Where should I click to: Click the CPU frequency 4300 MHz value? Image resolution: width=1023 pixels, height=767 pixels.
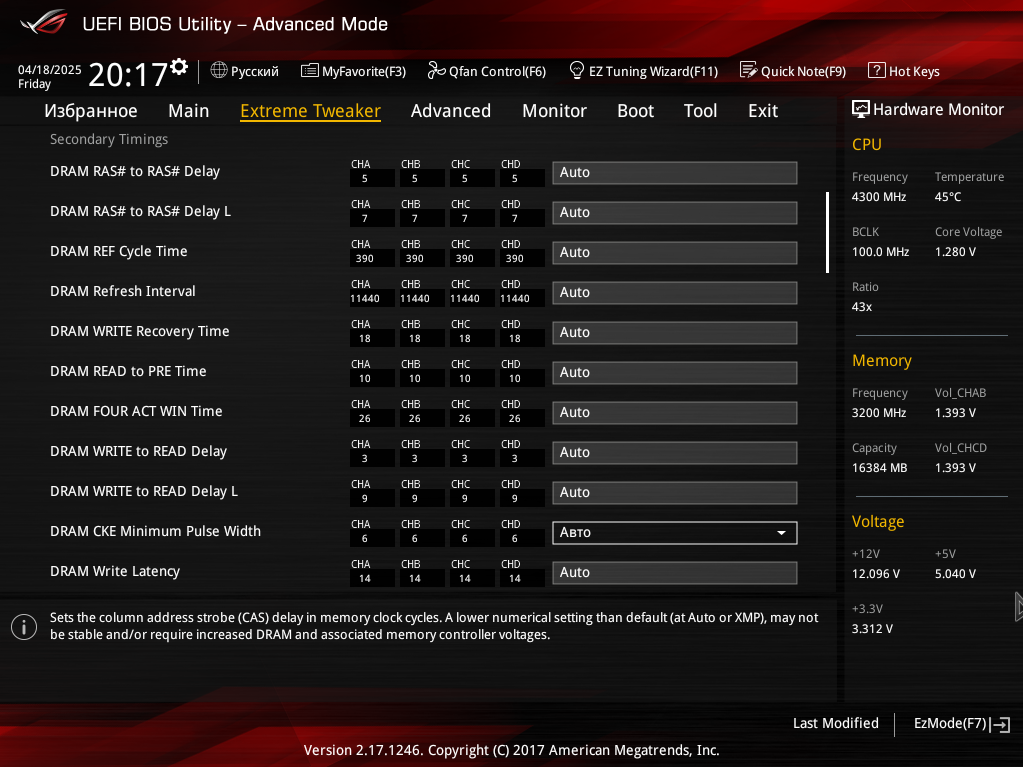point(879,197)
